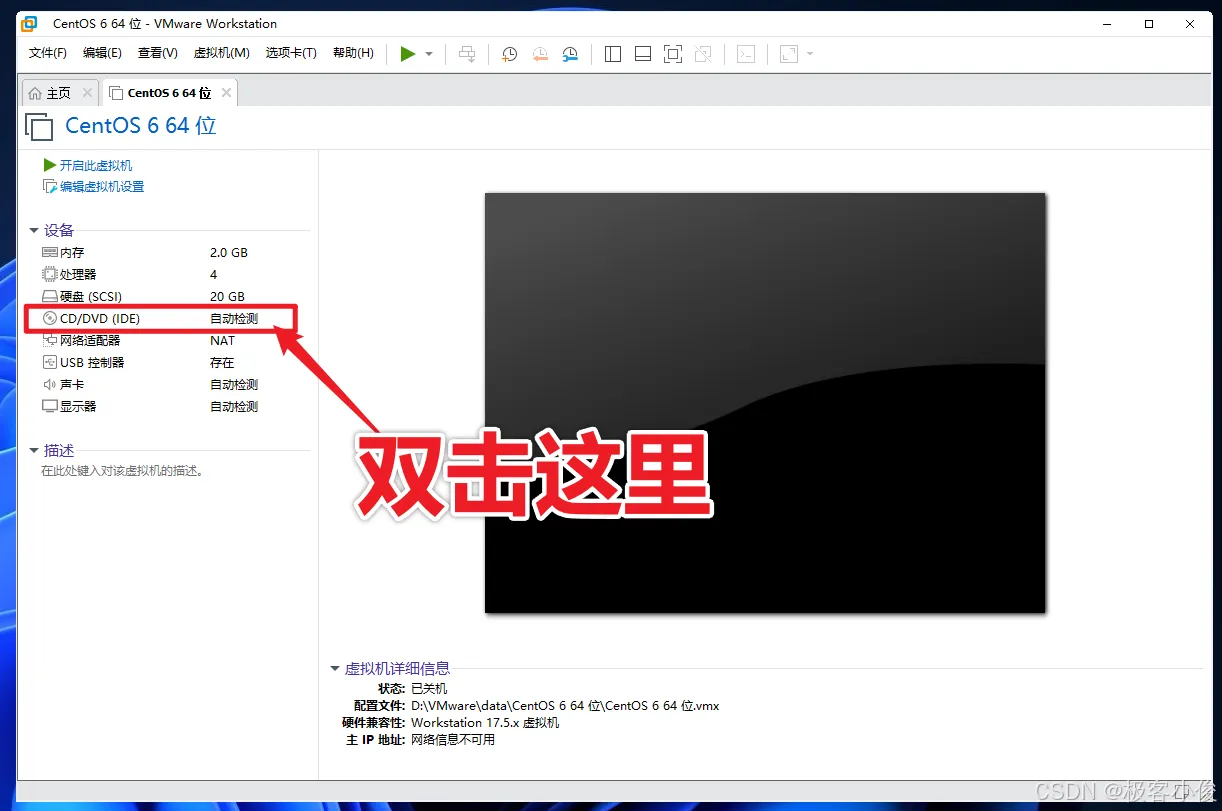Send Ctrl+Alt+Del to the virtual machine
Viewport: 1222px width, 811px height.
[467, 54]
